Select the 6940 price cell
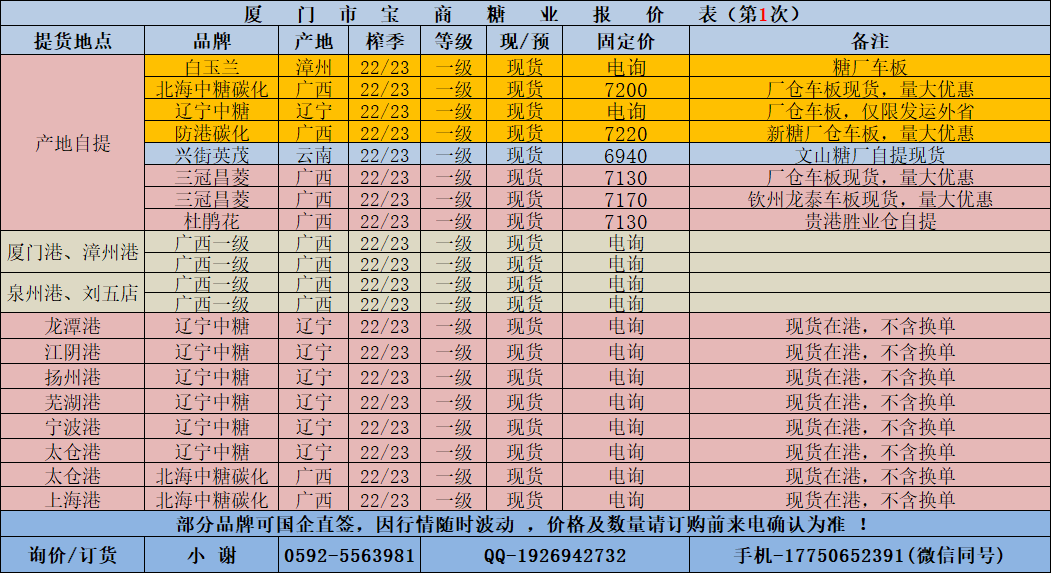Screen dimensions: 1051x574 point(626,156)
